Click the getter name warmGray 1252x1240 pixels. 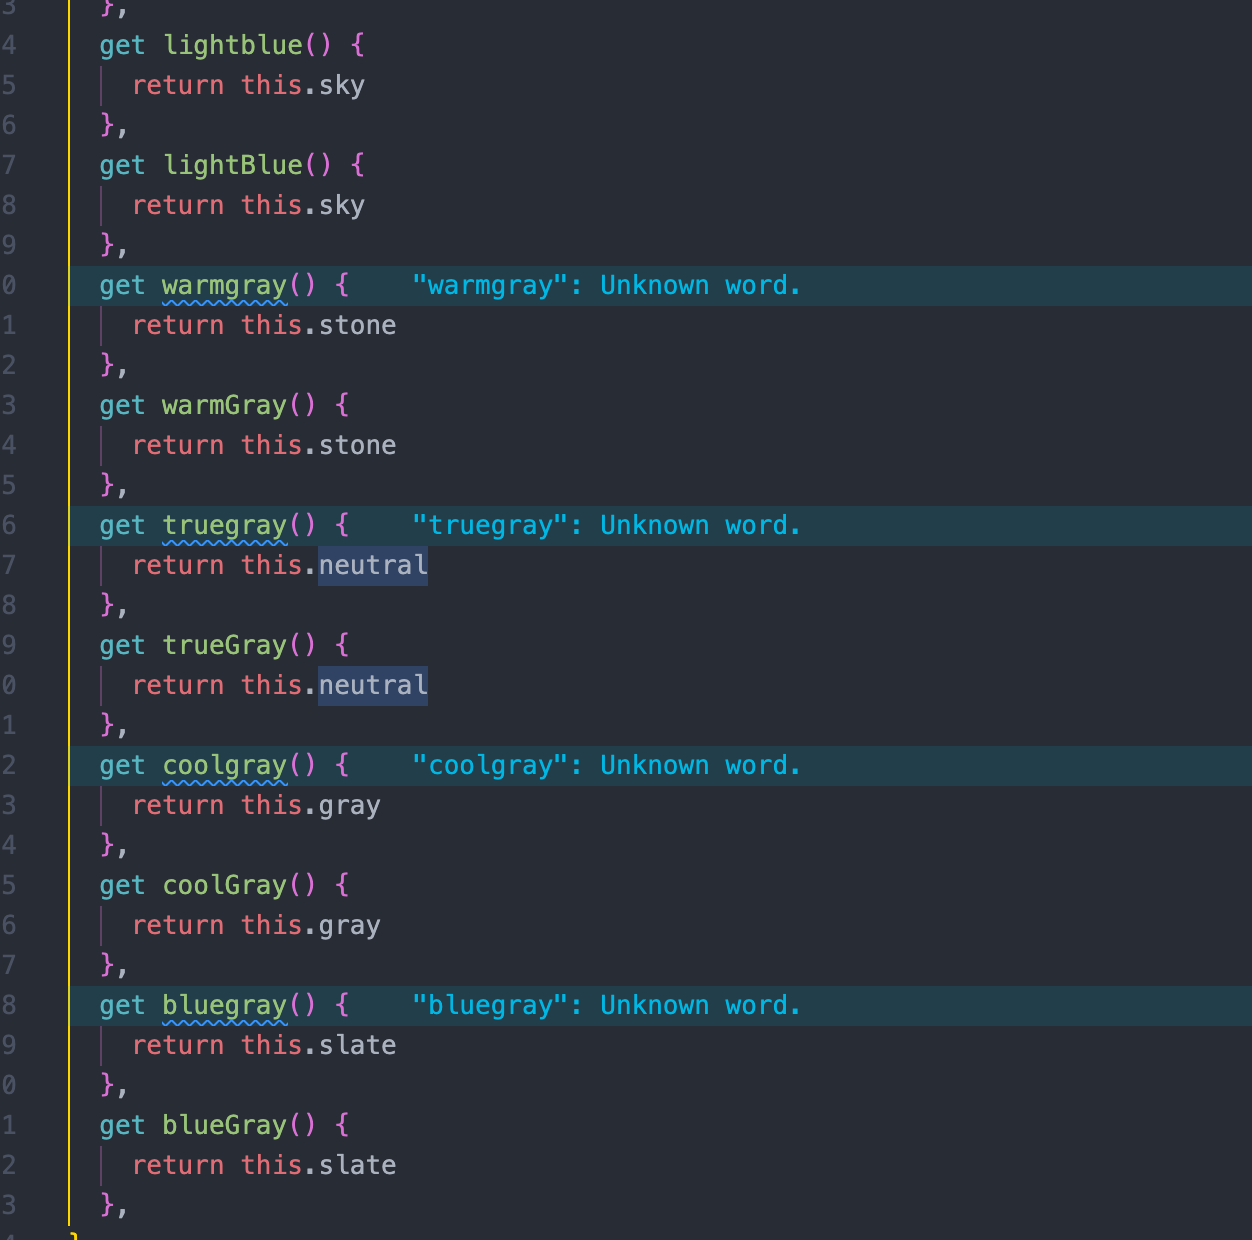click(x=224, y=405)
